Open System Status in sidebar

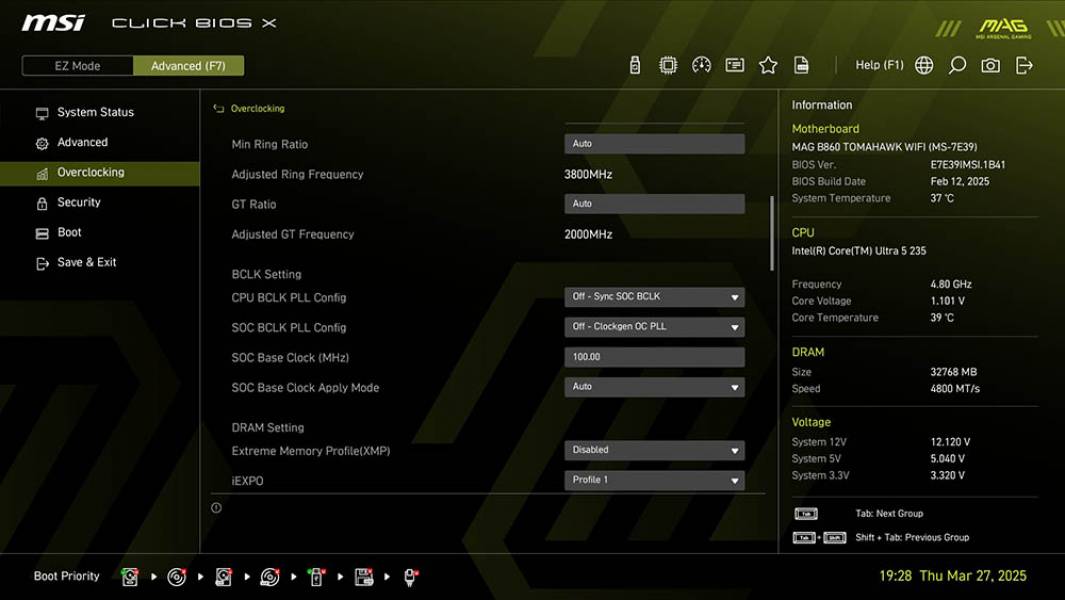coord(100,112)
